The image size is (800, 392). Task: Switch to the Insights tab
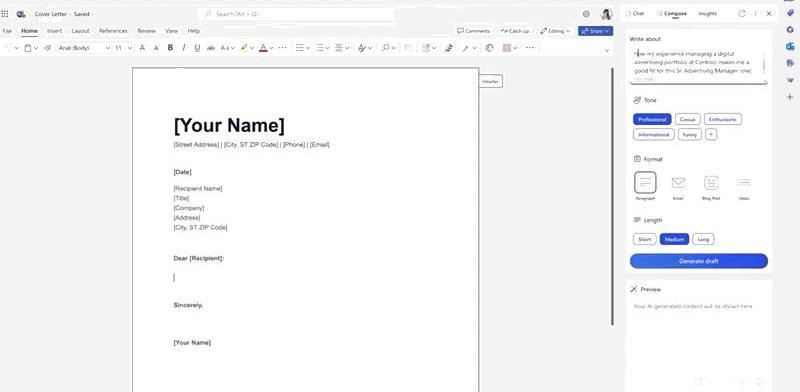(707, 14)
